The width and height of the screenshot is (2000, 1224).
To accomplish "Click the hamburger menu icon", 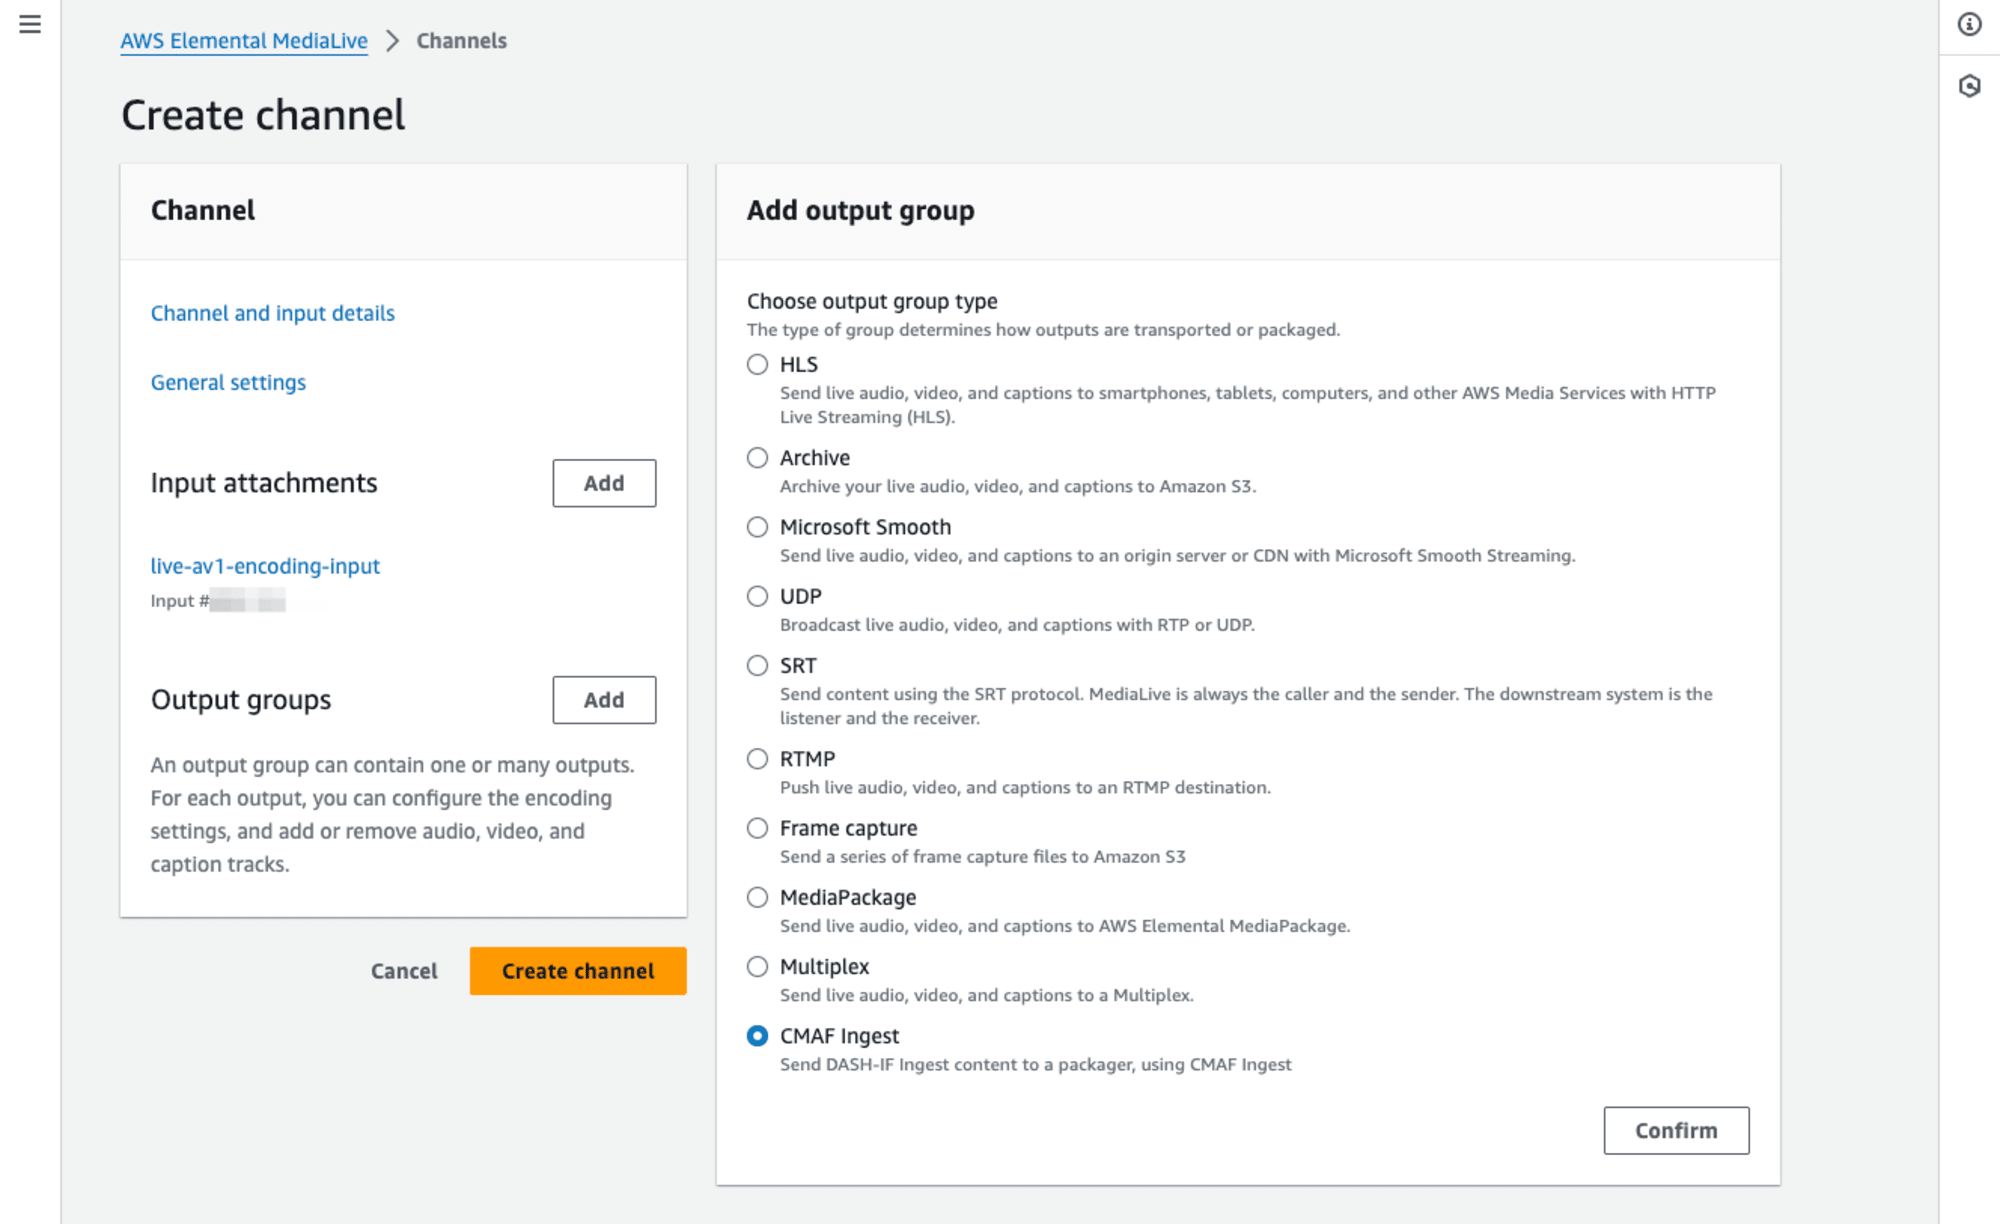I will [x=30, y=26].
